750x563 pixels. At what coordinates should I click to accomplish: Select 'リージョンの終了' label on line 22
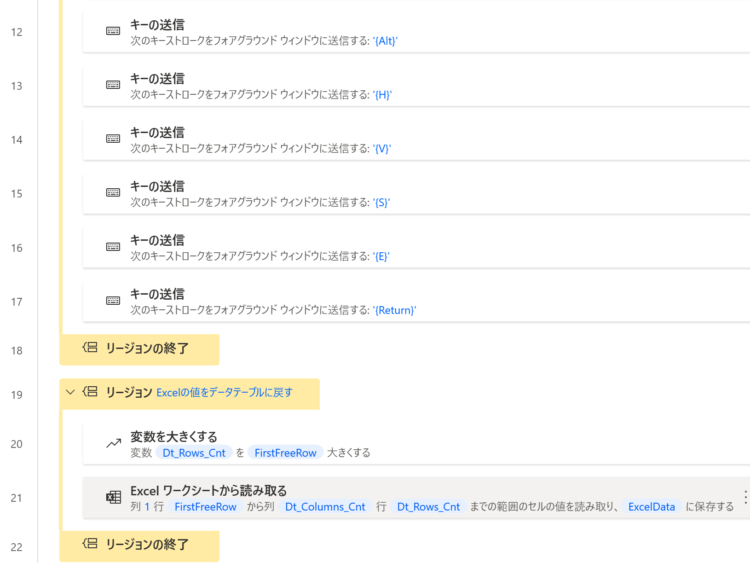point(147,544)
